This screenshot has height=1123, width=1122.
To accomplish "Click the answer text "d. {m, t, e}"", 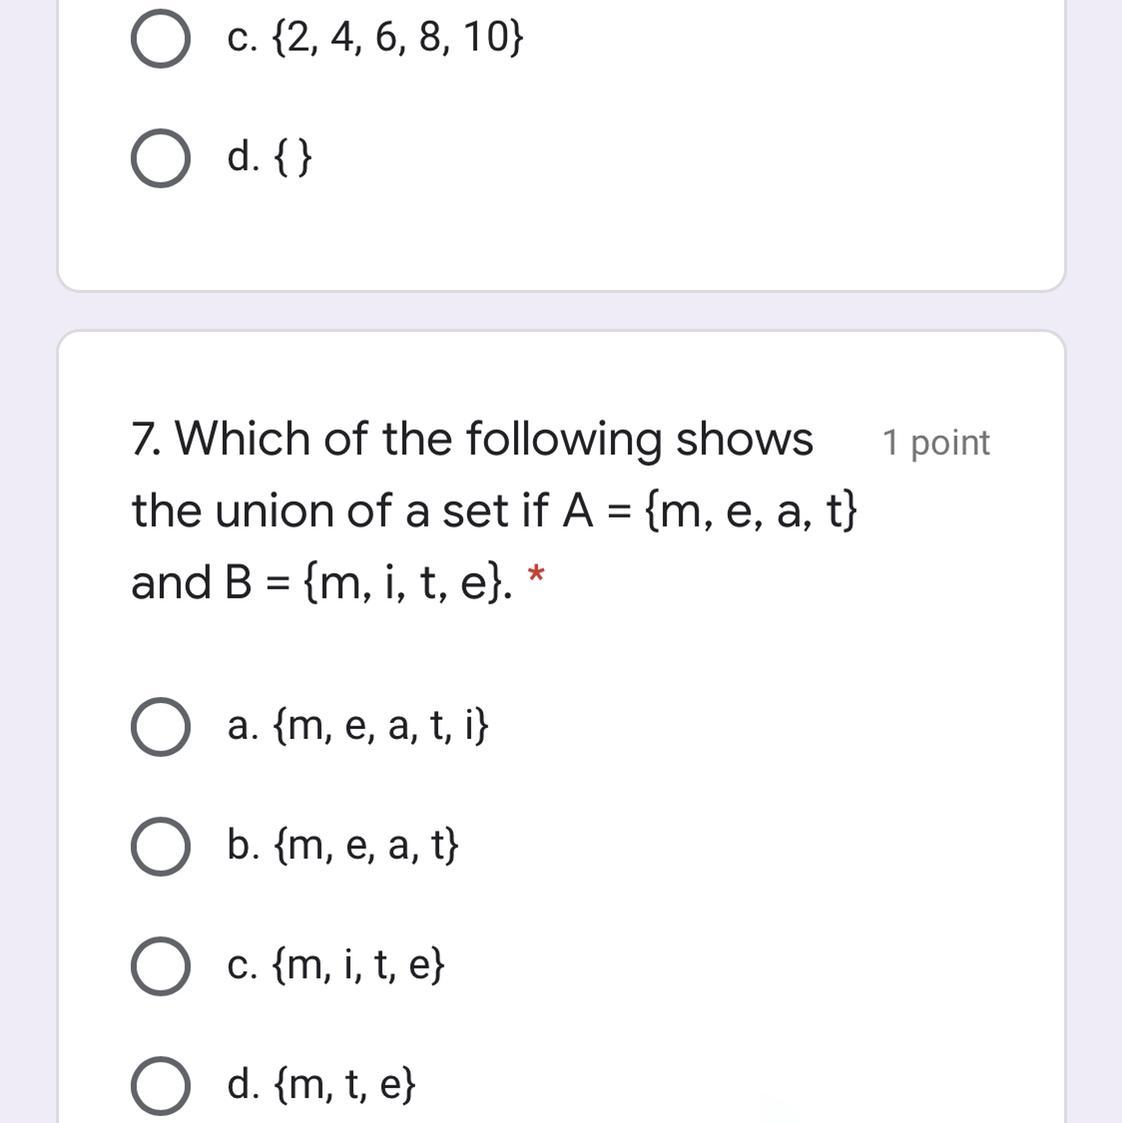I will 321,1084.
